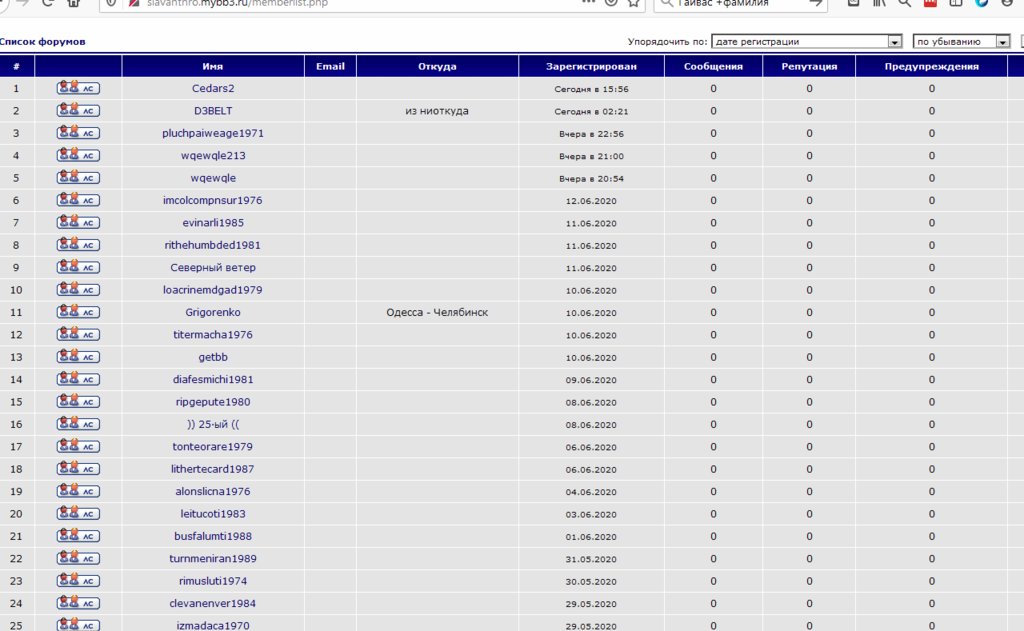
Task: Open the Список форумов link
Action: tap(43, 42)
